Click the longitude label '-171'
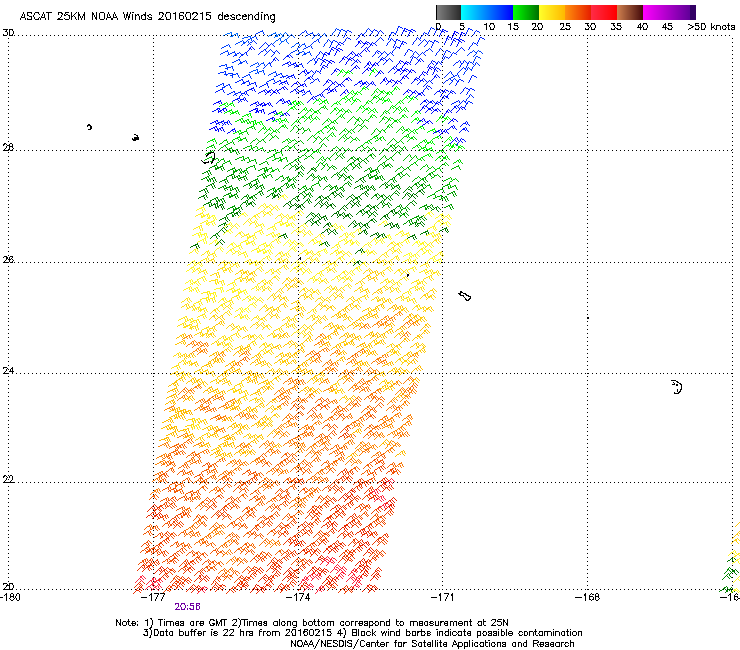 443,598
